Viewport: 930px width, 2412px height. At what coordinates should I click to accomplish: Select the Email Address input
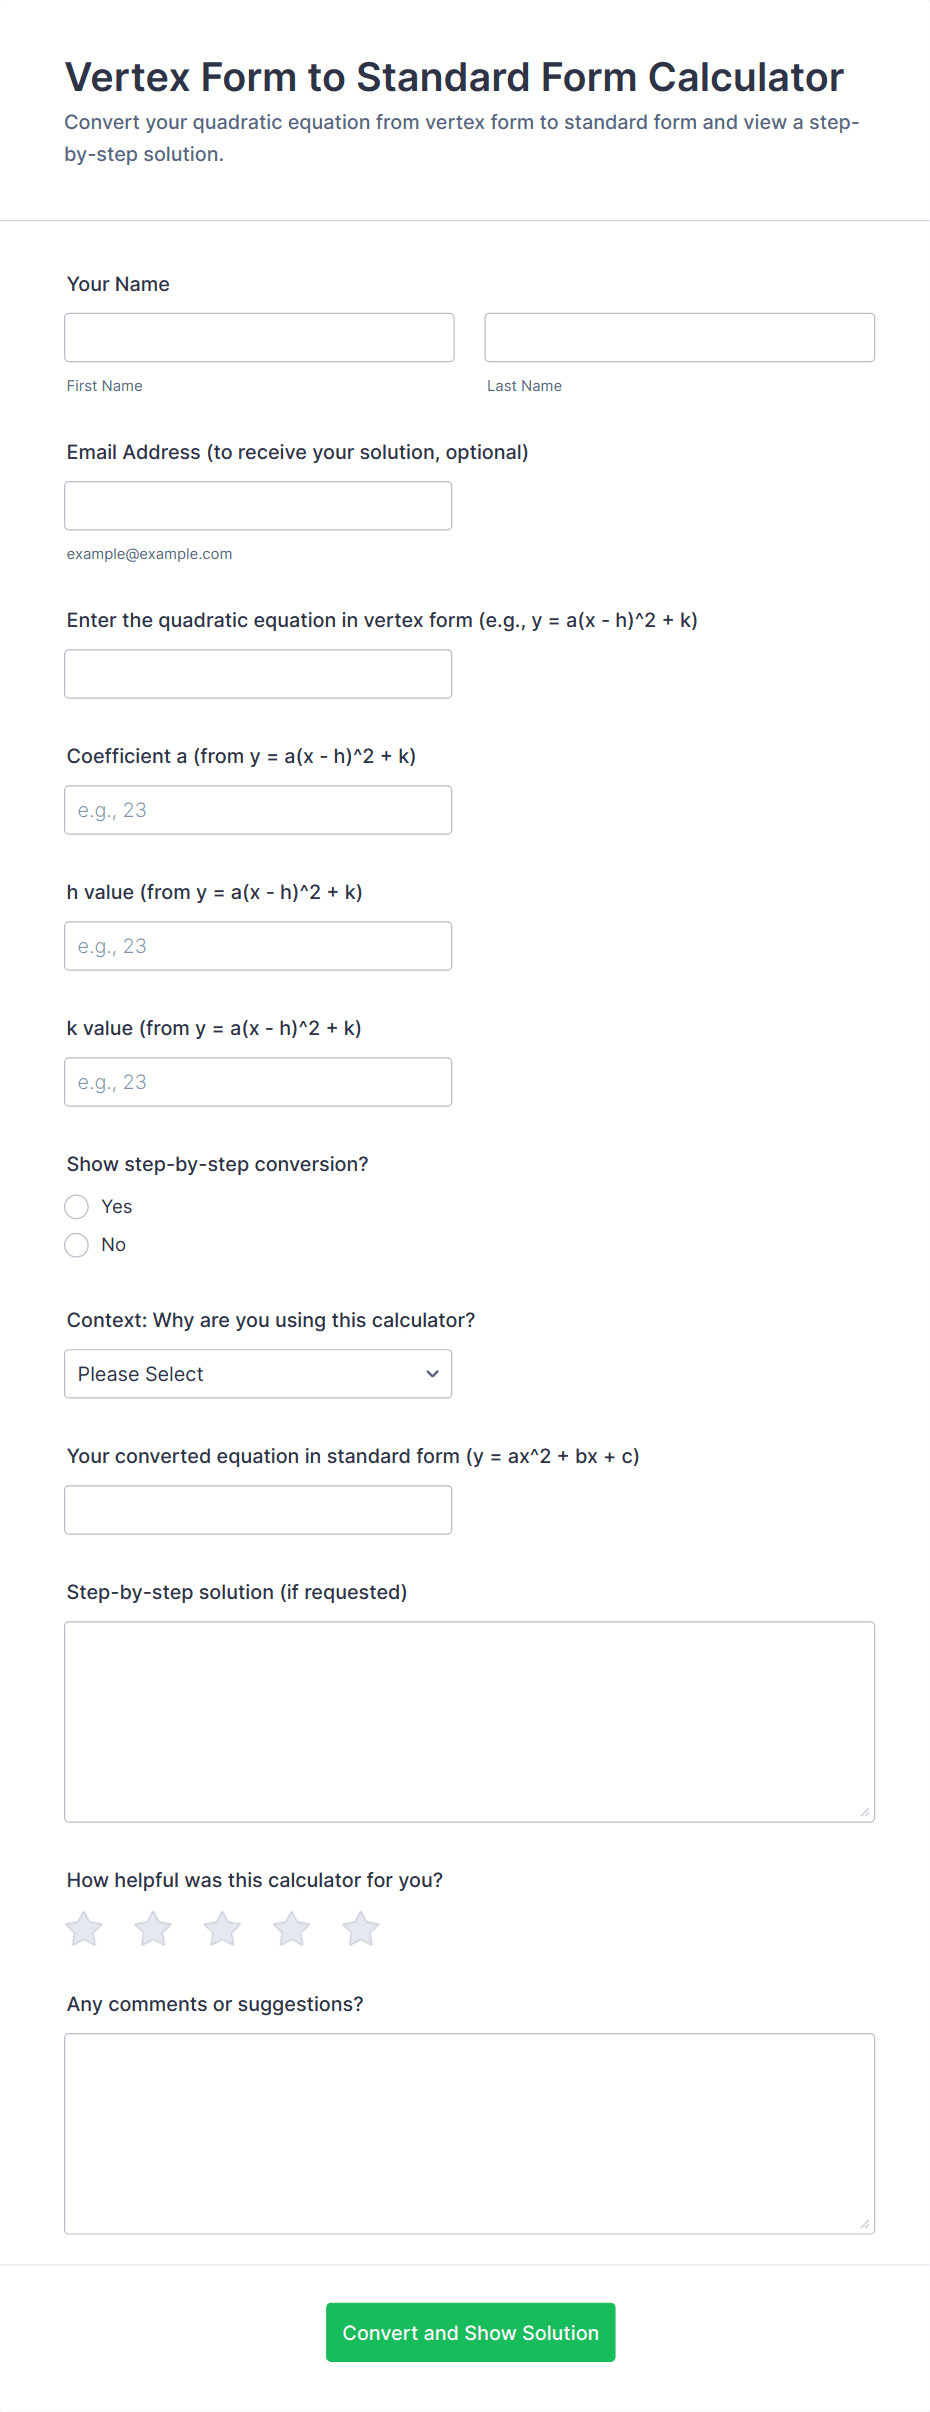[258, 506]
